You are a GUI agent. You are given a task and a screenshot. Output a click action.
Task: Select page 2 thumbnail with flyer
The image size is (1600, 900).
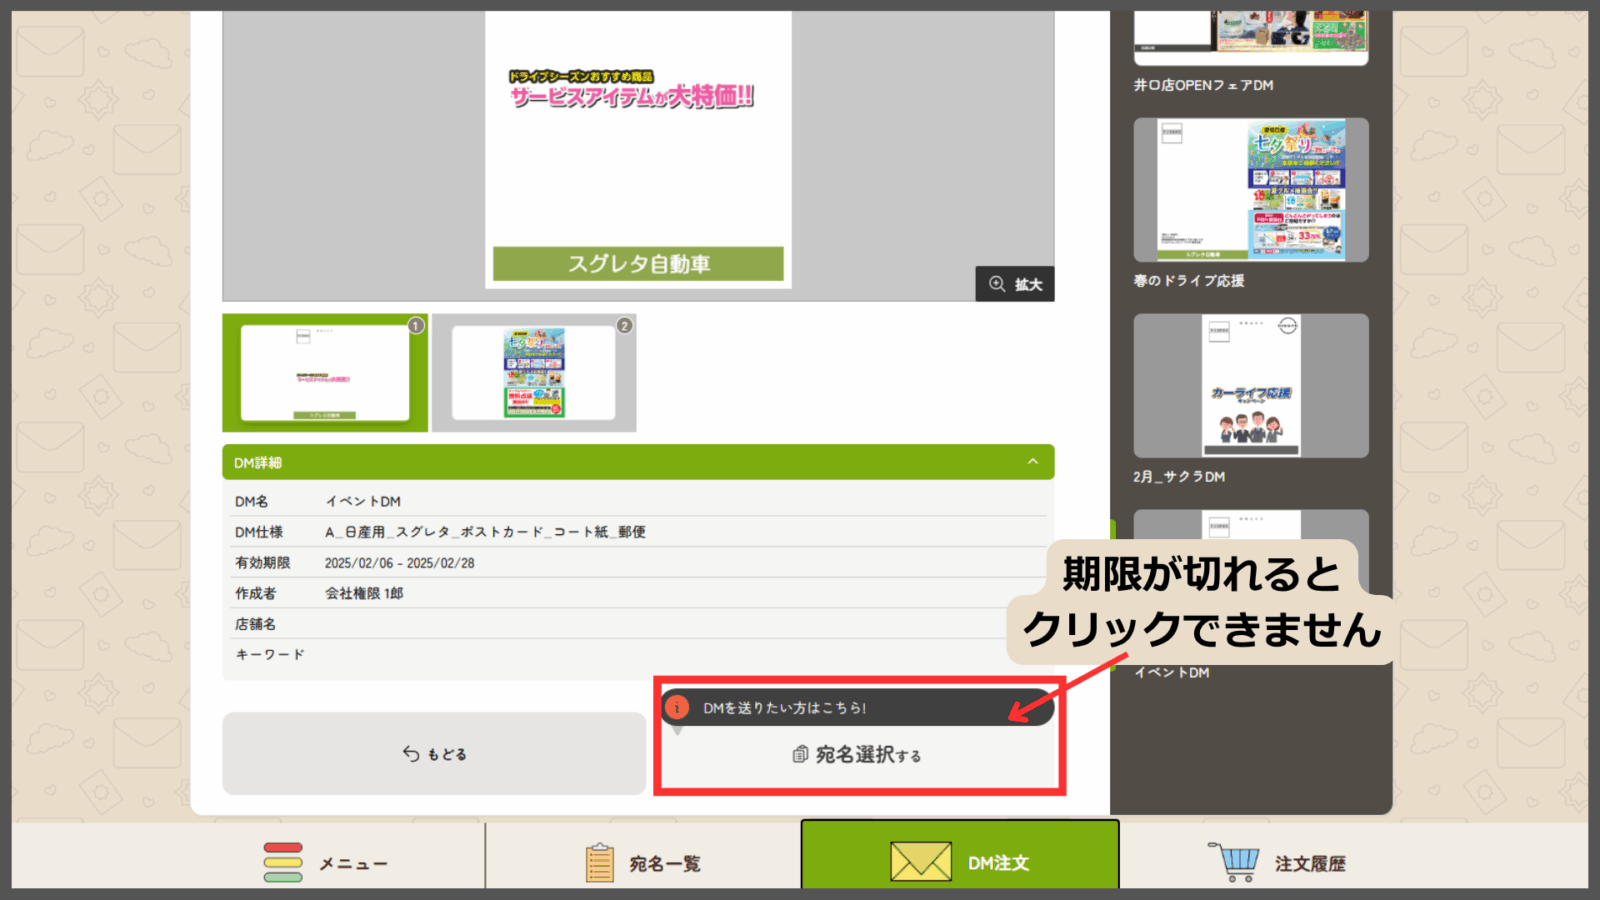(x=534, y=373)
